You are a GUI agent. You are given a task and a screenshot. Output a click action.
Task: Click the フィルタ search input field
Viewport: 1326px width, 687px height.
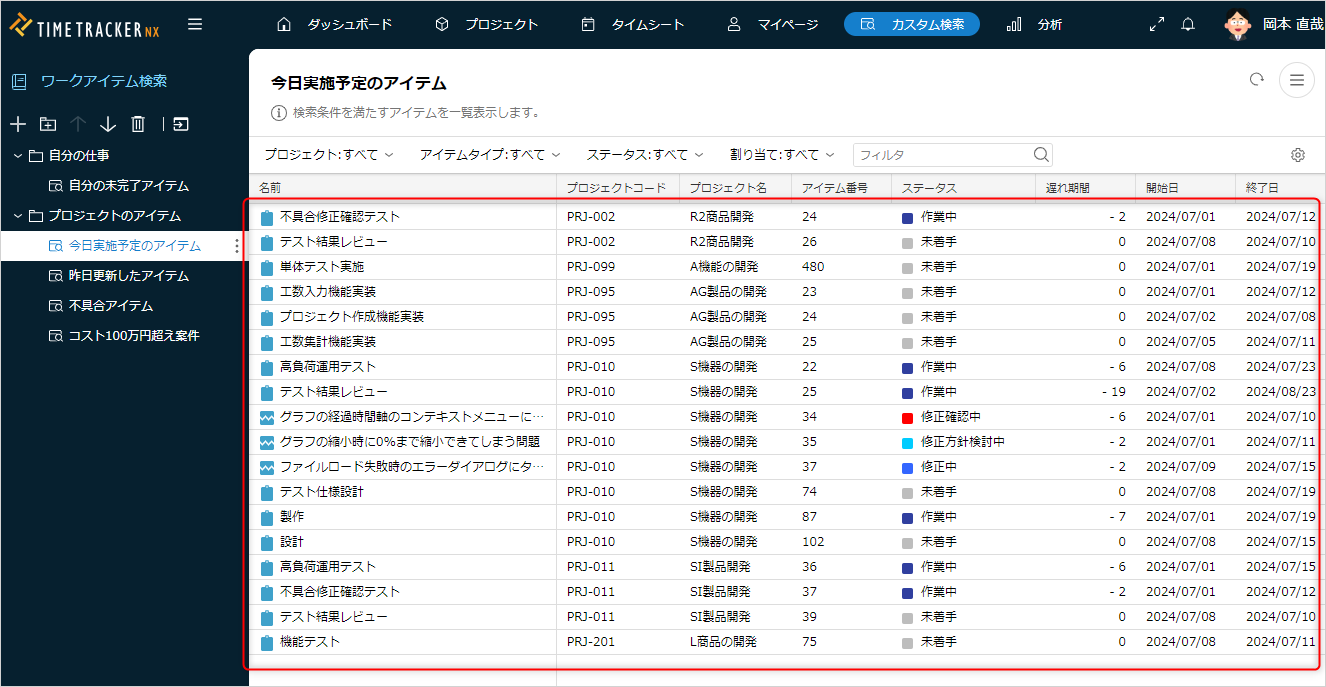[x=942, y=155]
